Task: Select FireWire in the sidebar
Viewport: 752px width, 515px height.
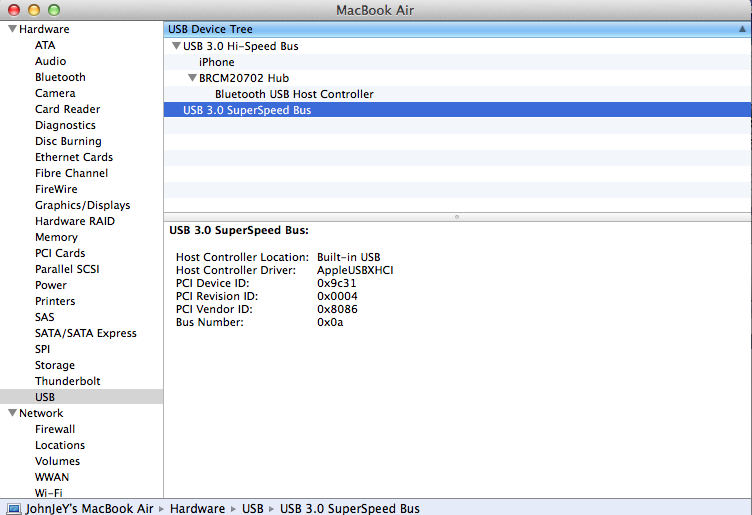Action: [56, 189]
